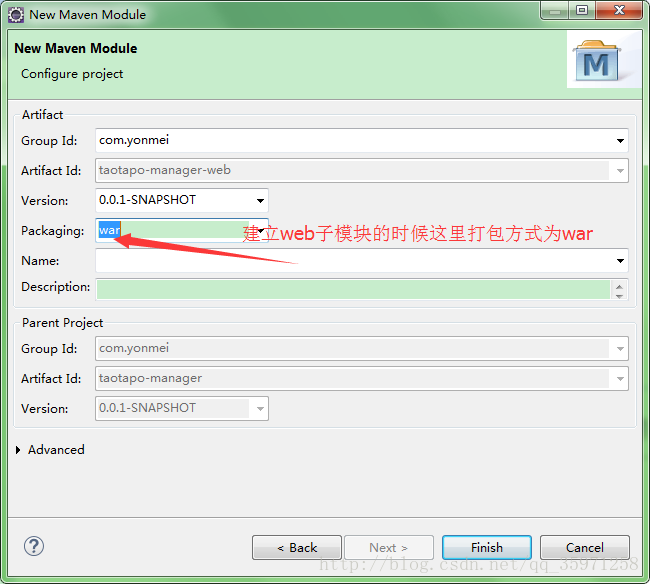Click the Maven M wizard banner image
This screenshot has height=584, width=650.
point(604,59)
